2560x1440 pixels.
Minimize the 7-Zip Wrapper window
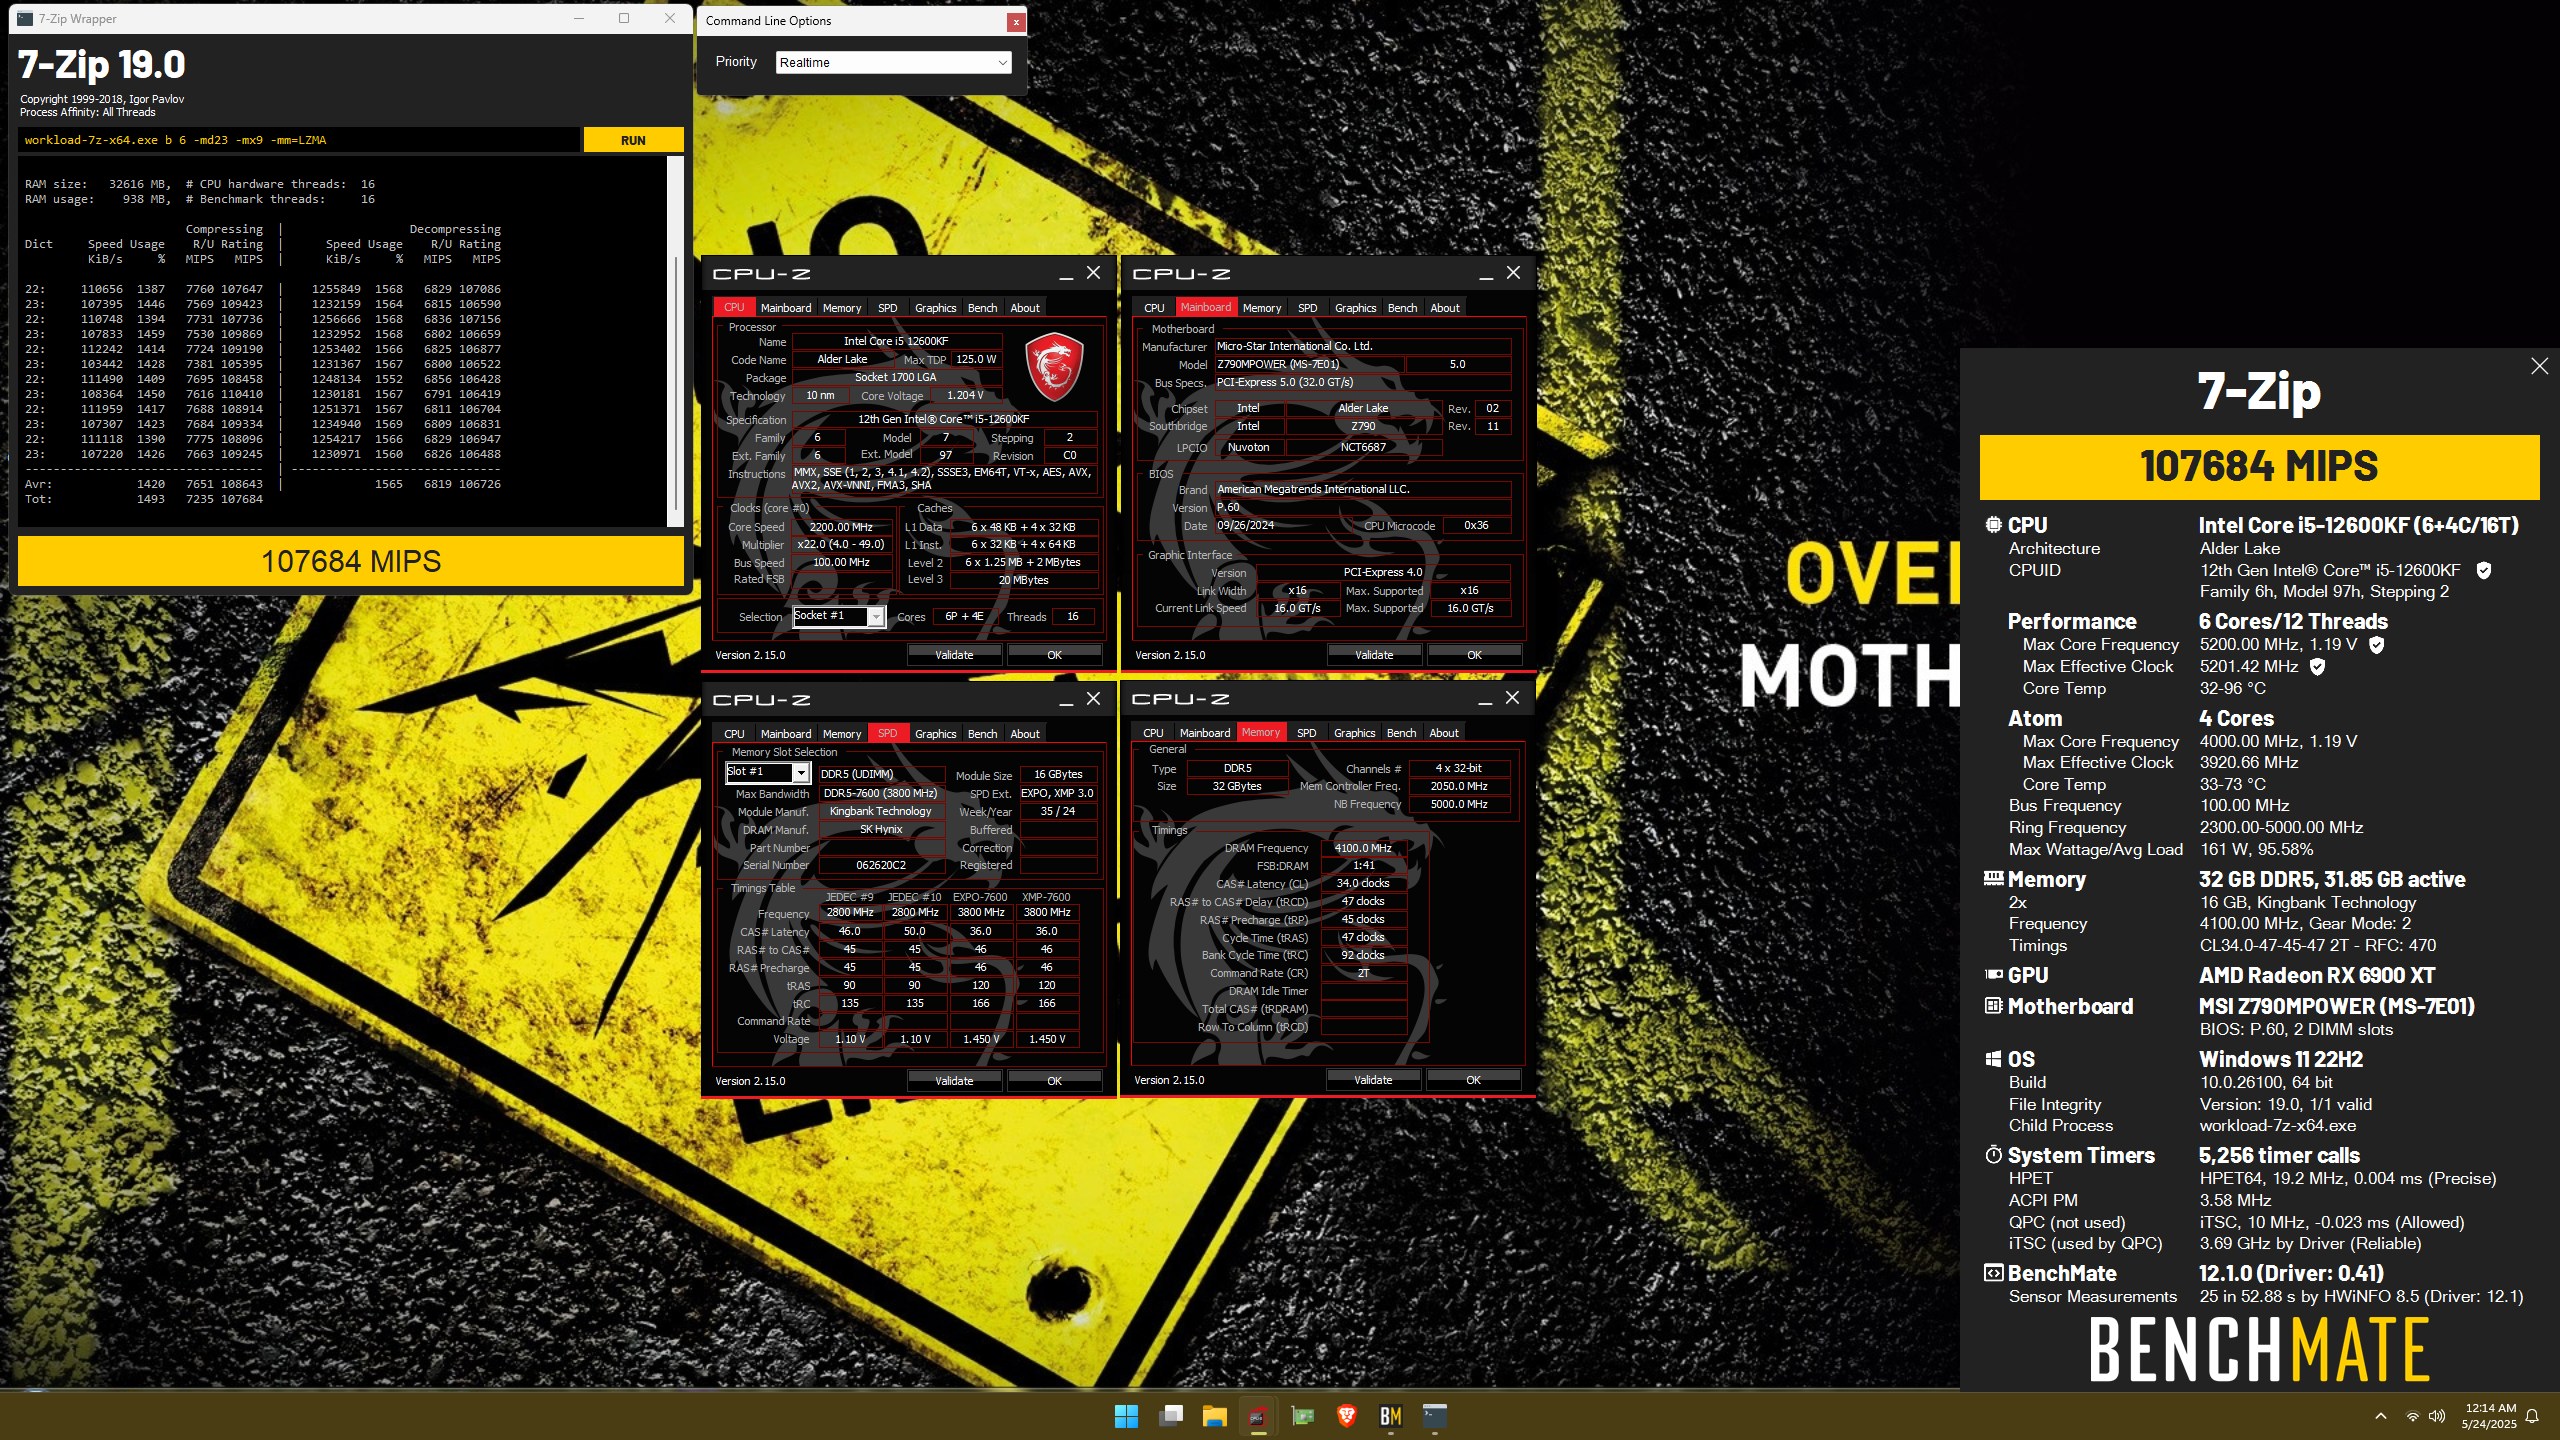(579, 18)
